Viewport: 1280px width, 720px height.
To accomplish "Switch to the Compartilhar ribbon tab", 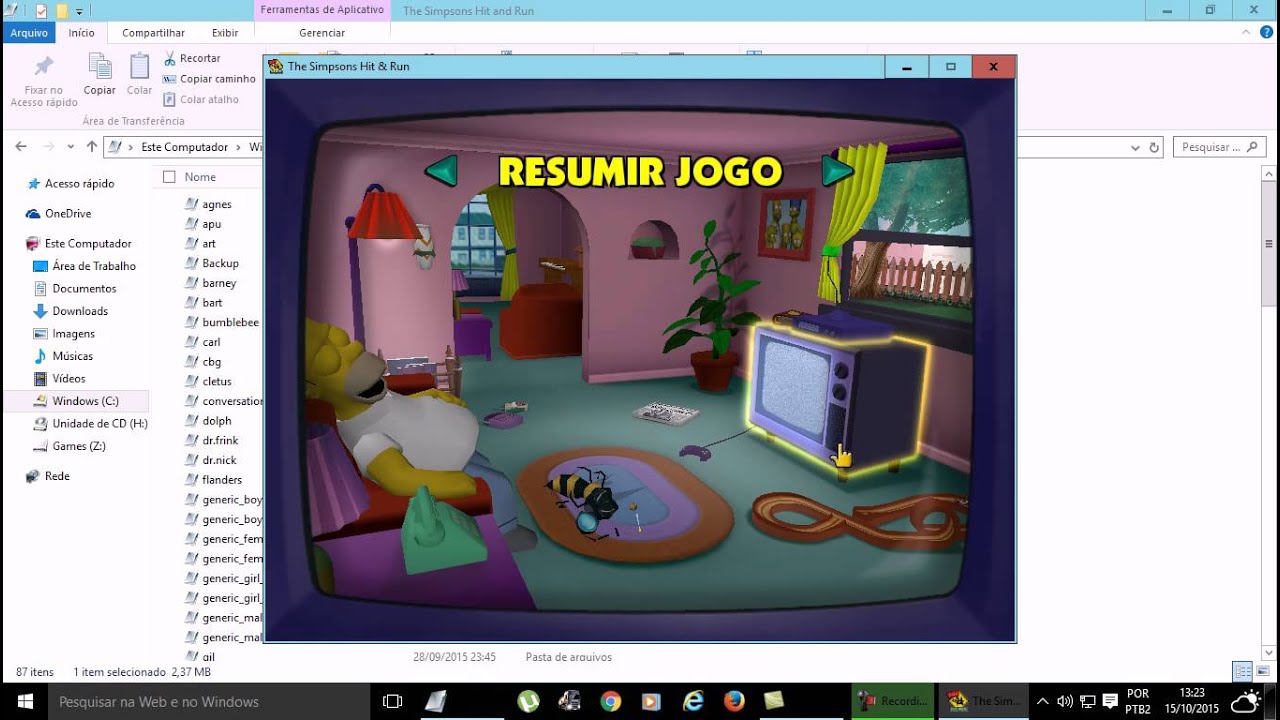I will (153, 33).
